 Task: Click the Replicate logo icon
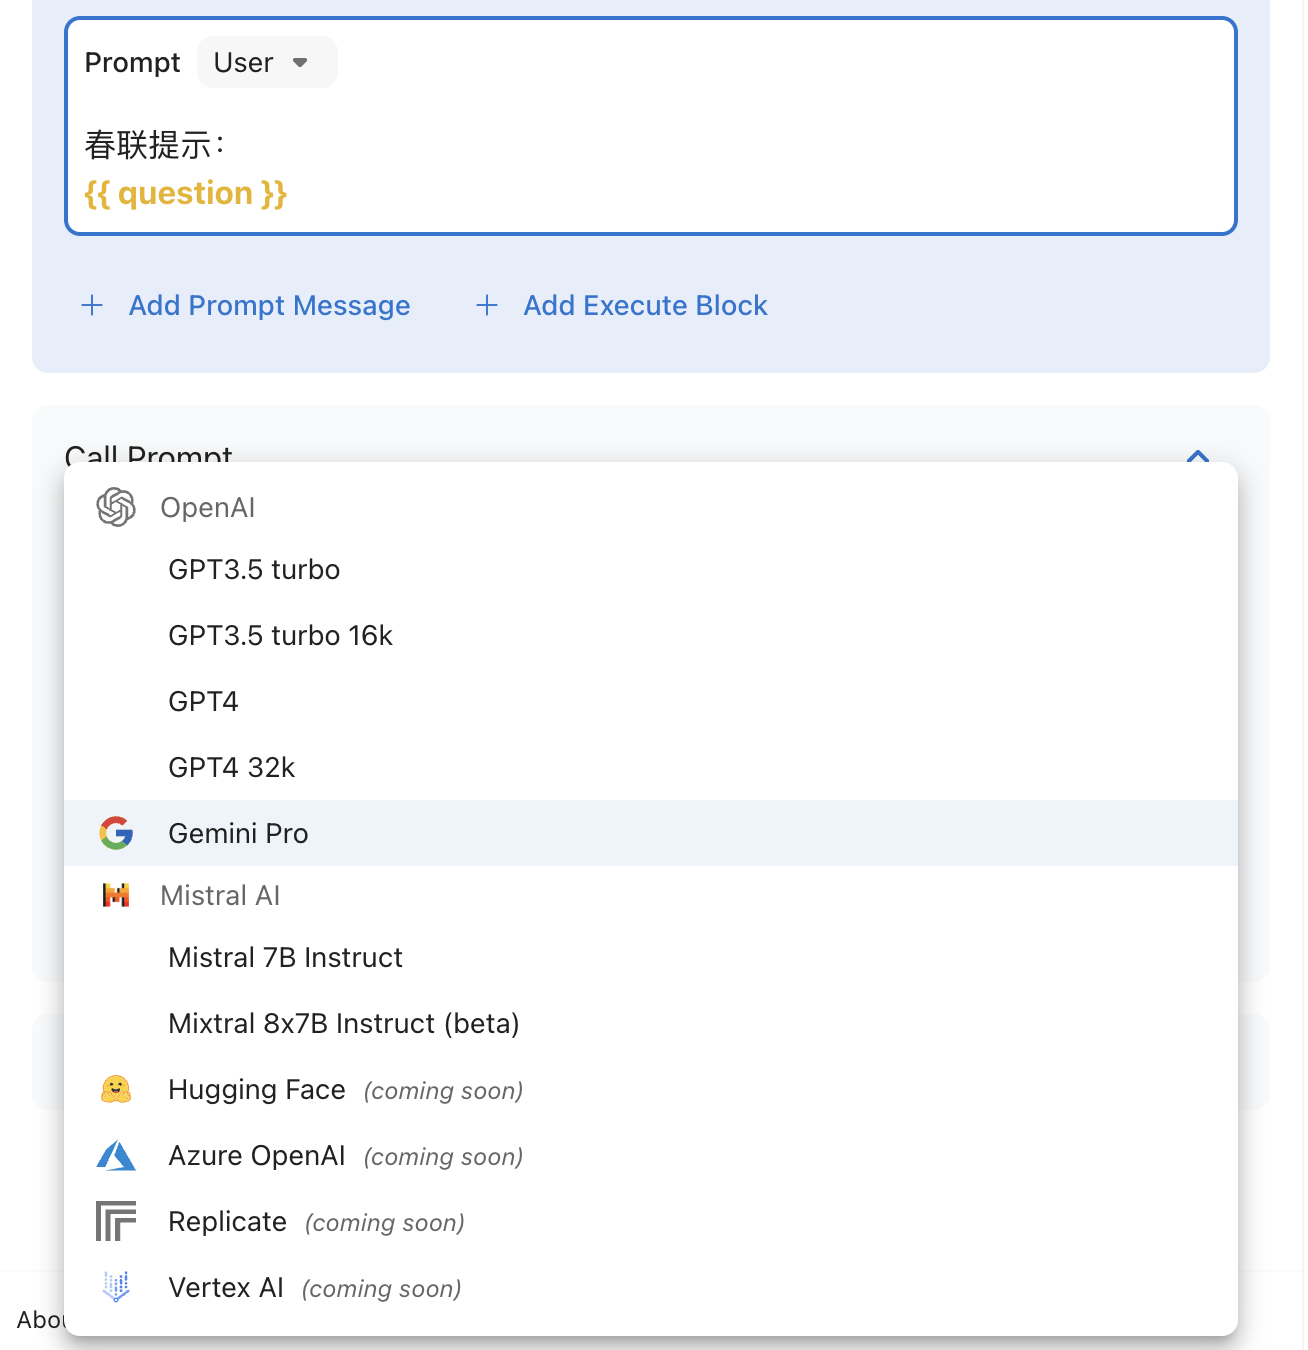pyautogui.click(x=116, y=1221)
